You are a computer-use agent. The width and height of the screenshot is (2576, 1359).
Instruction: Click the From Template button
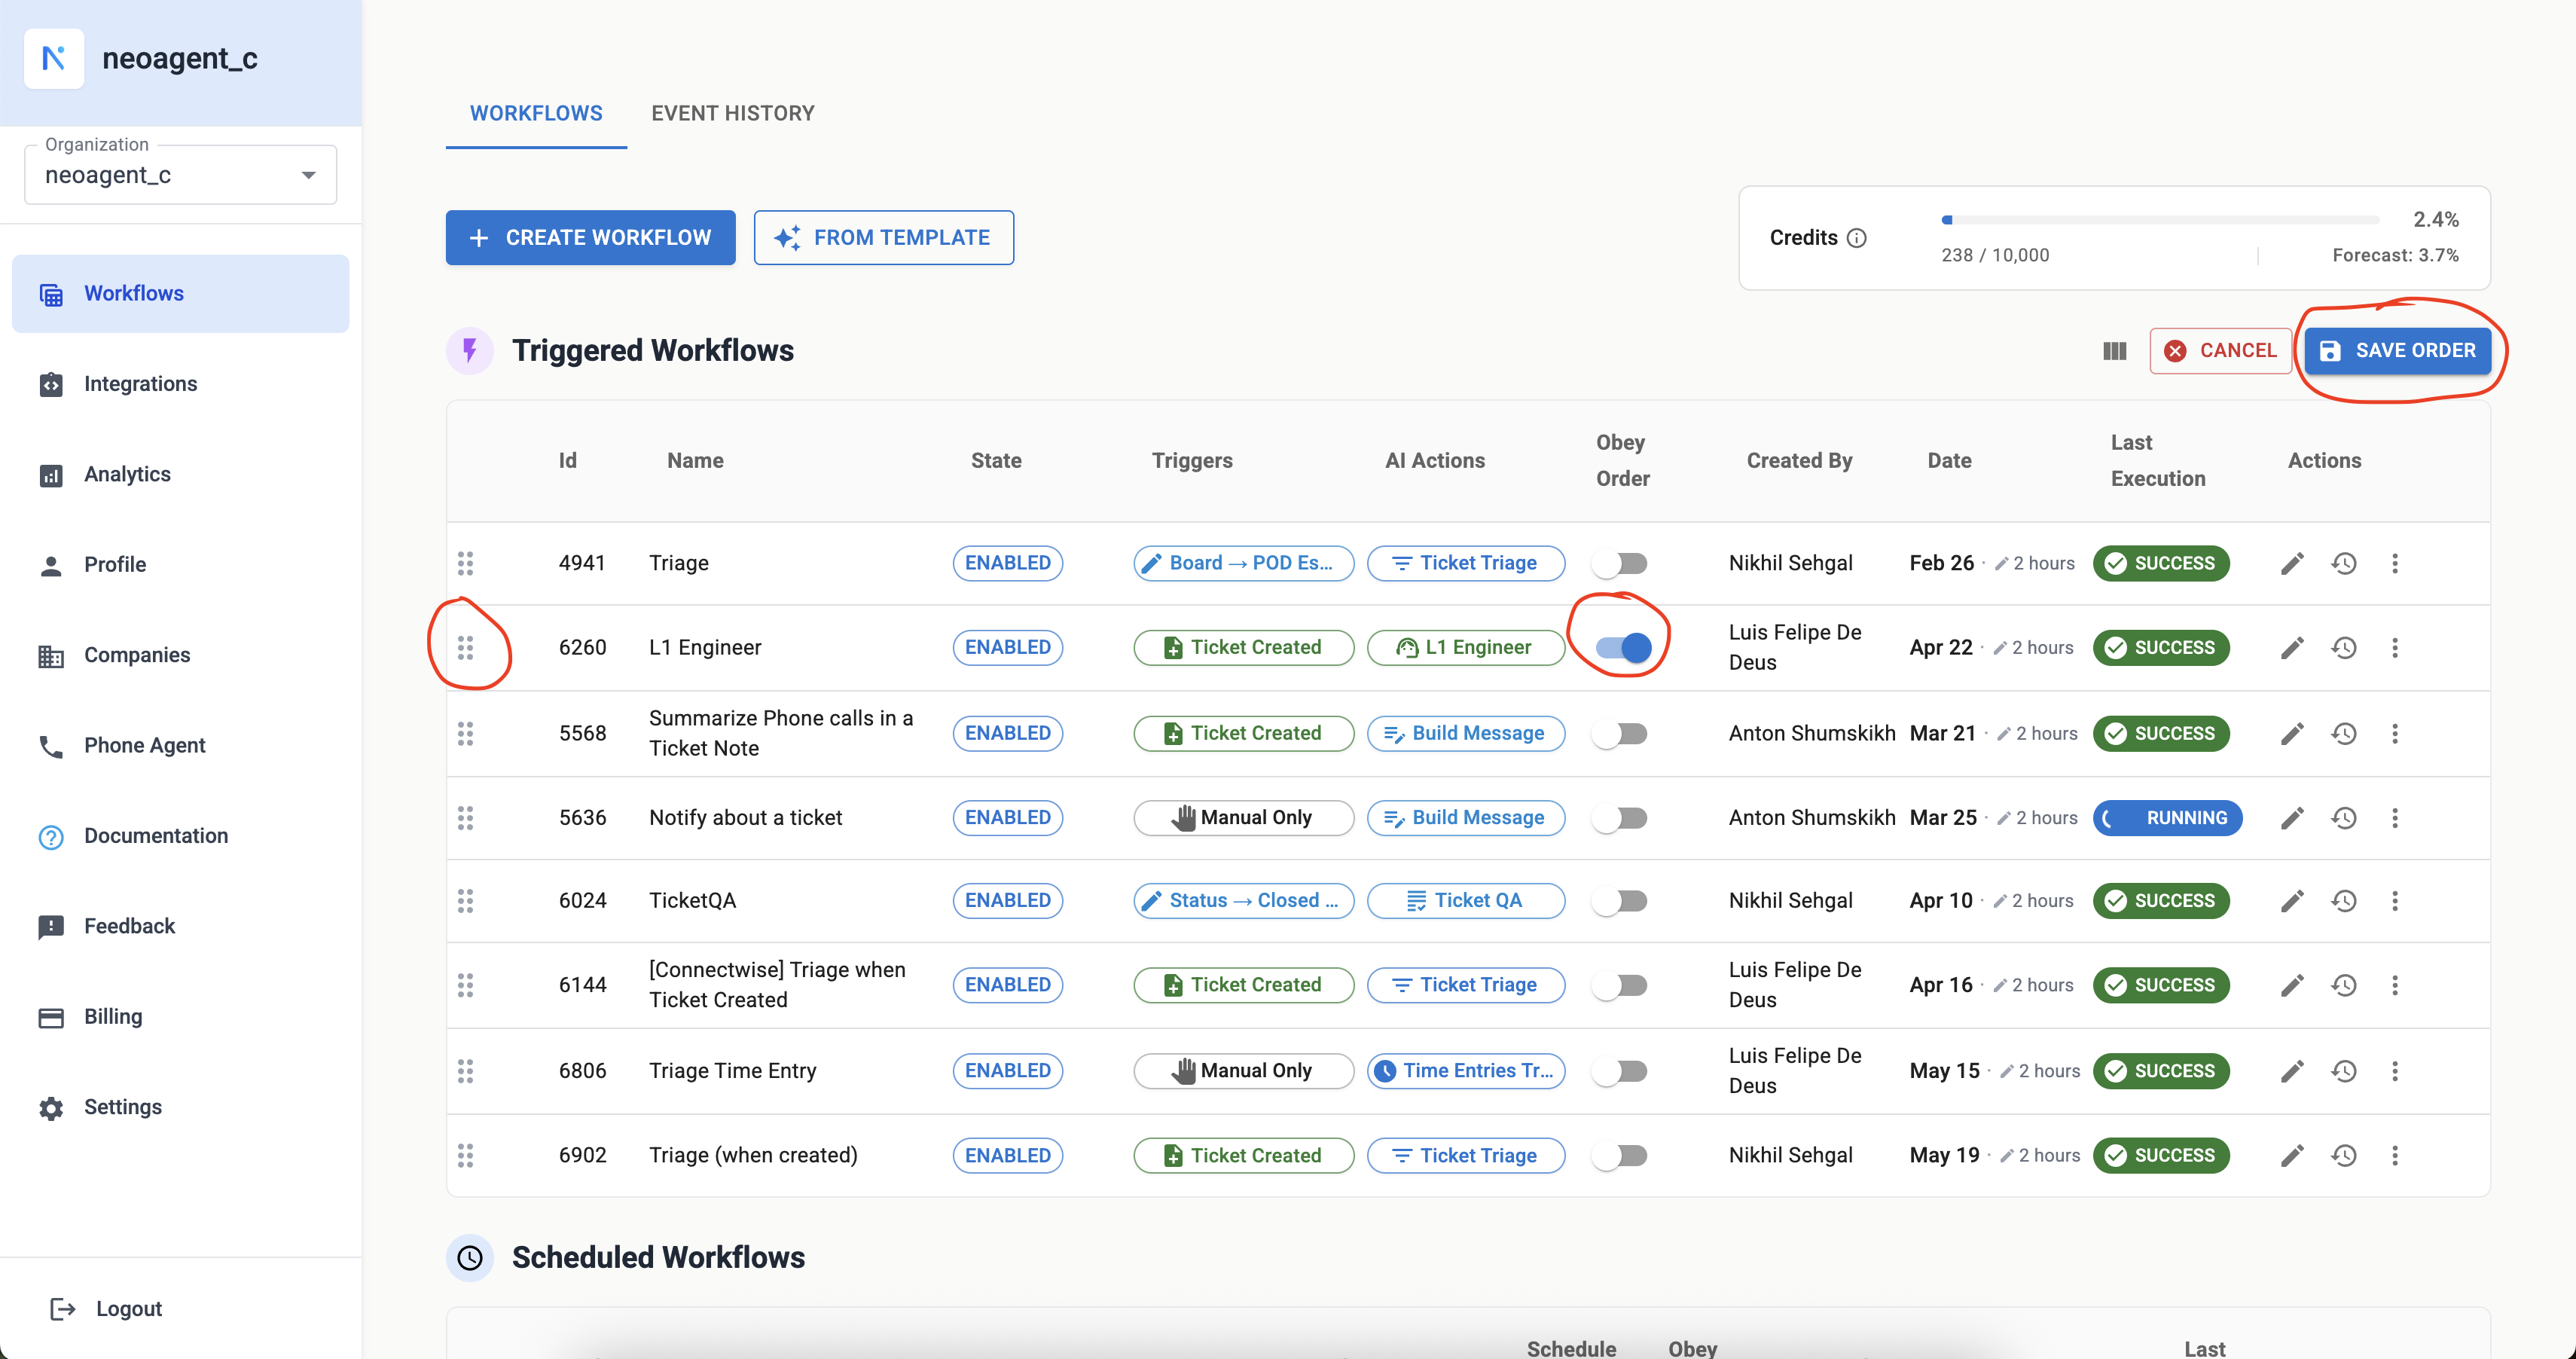(x=883, y=238)
